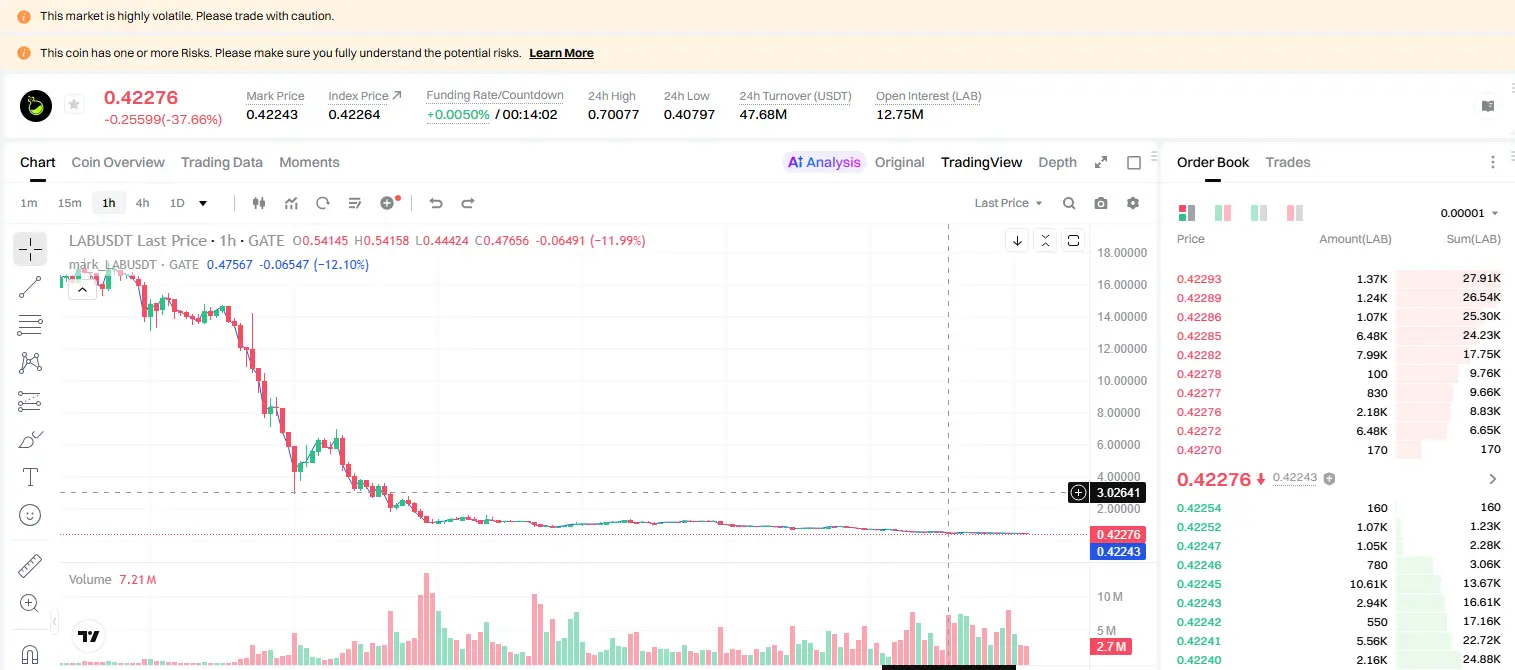Open the indicators menu

click(291, 203)
